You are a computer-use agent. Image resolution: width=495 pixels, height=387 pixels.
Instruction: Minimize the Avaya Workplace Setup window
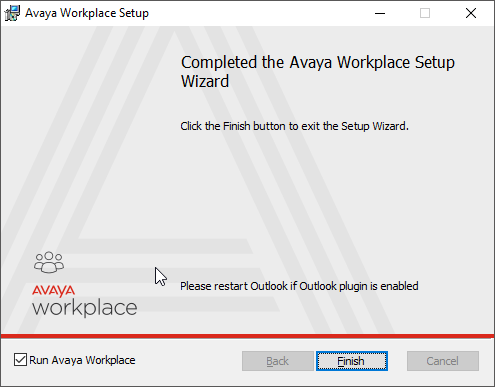point(380,13)
